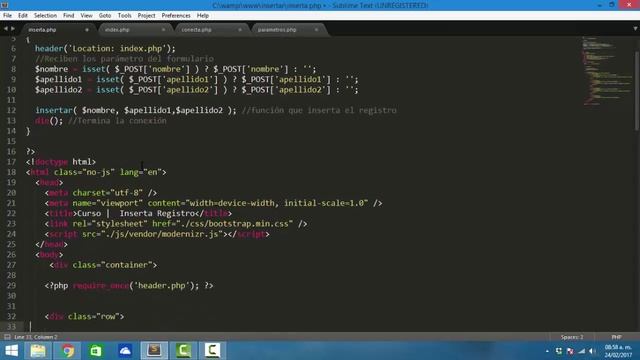Click the require_once header.php line
The image size is (640, 360).
tap(129, 286)
